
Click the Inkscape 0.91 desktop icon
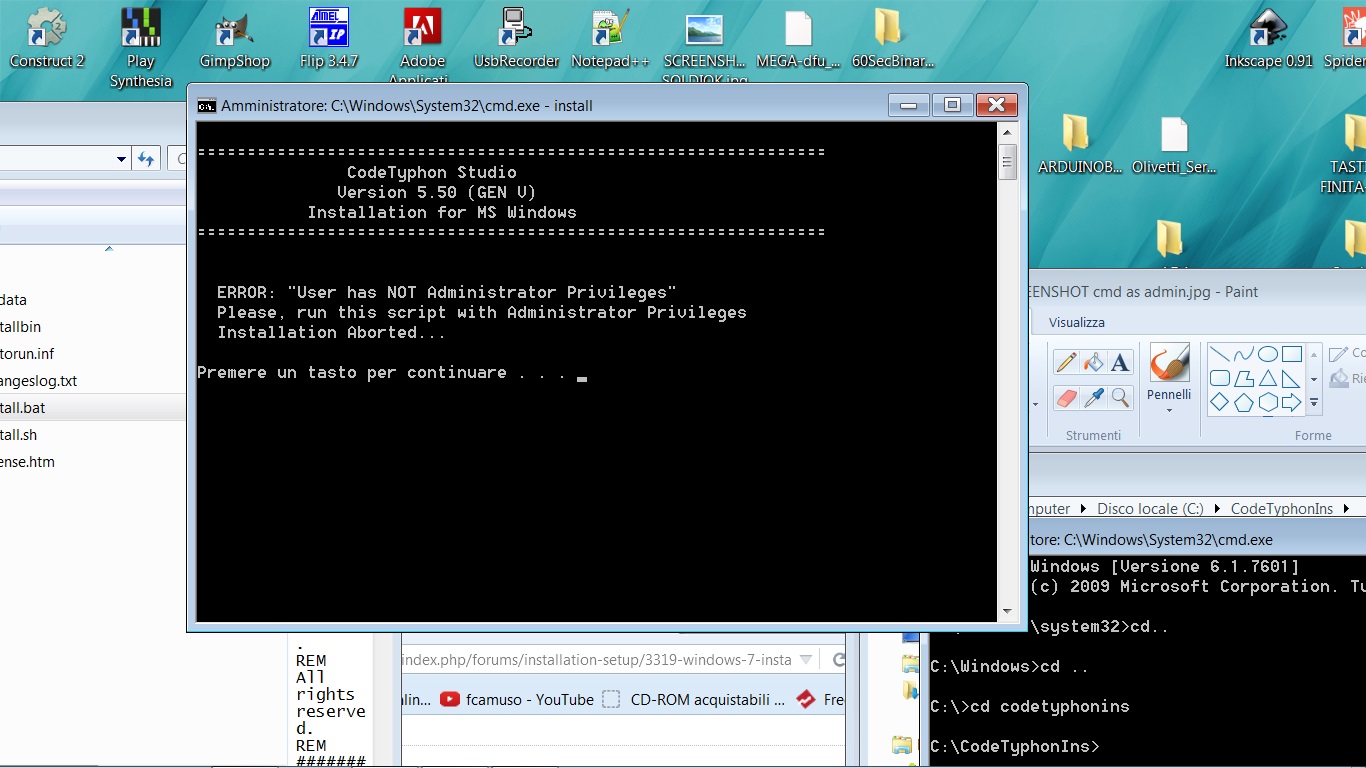pyautogui.click(x=1268, y=40)
